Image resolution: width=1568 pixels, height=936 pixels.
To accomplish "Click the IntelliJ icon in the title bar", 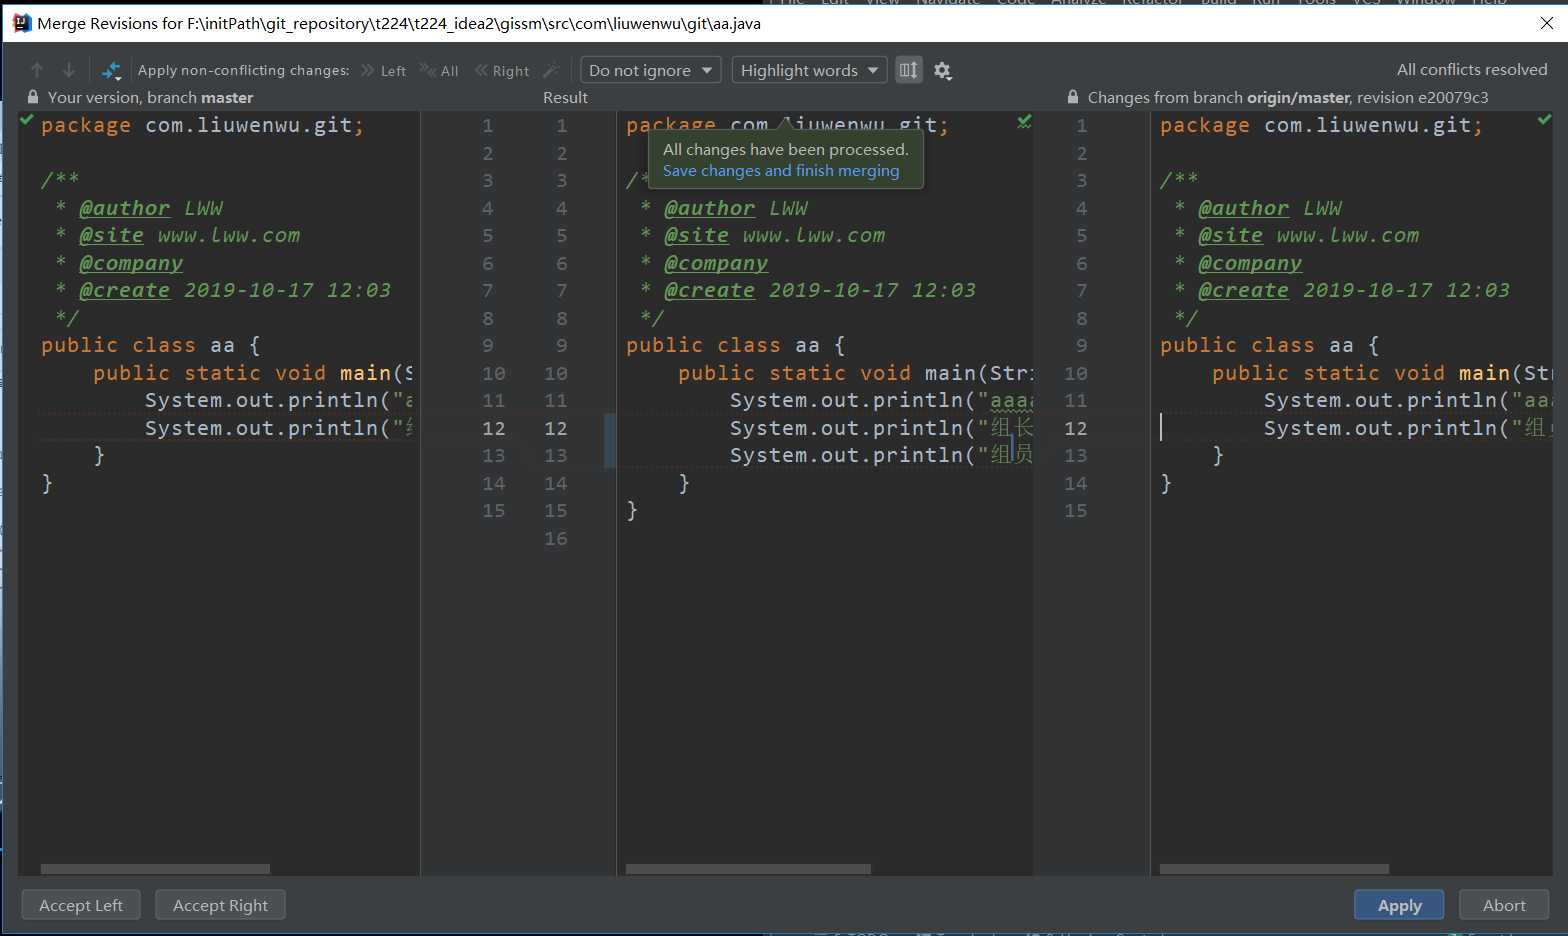I will [21, 22].
